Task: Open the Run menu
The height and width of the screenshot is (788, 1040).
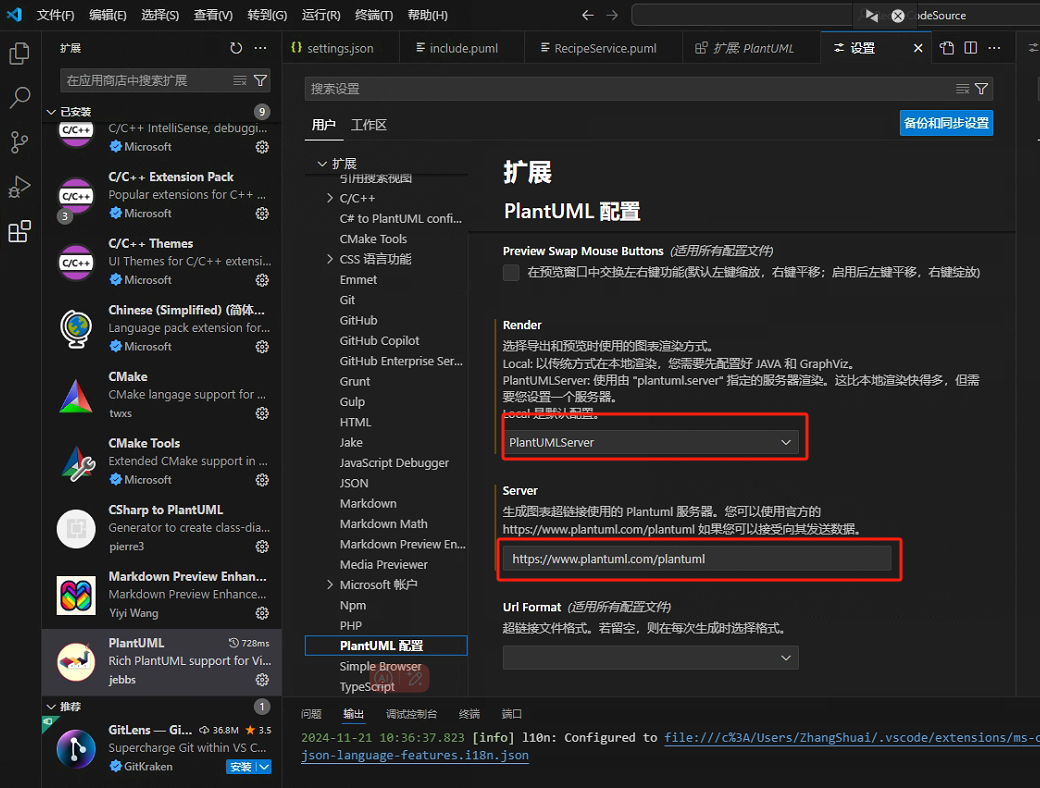Action: (x=320, y=15)
